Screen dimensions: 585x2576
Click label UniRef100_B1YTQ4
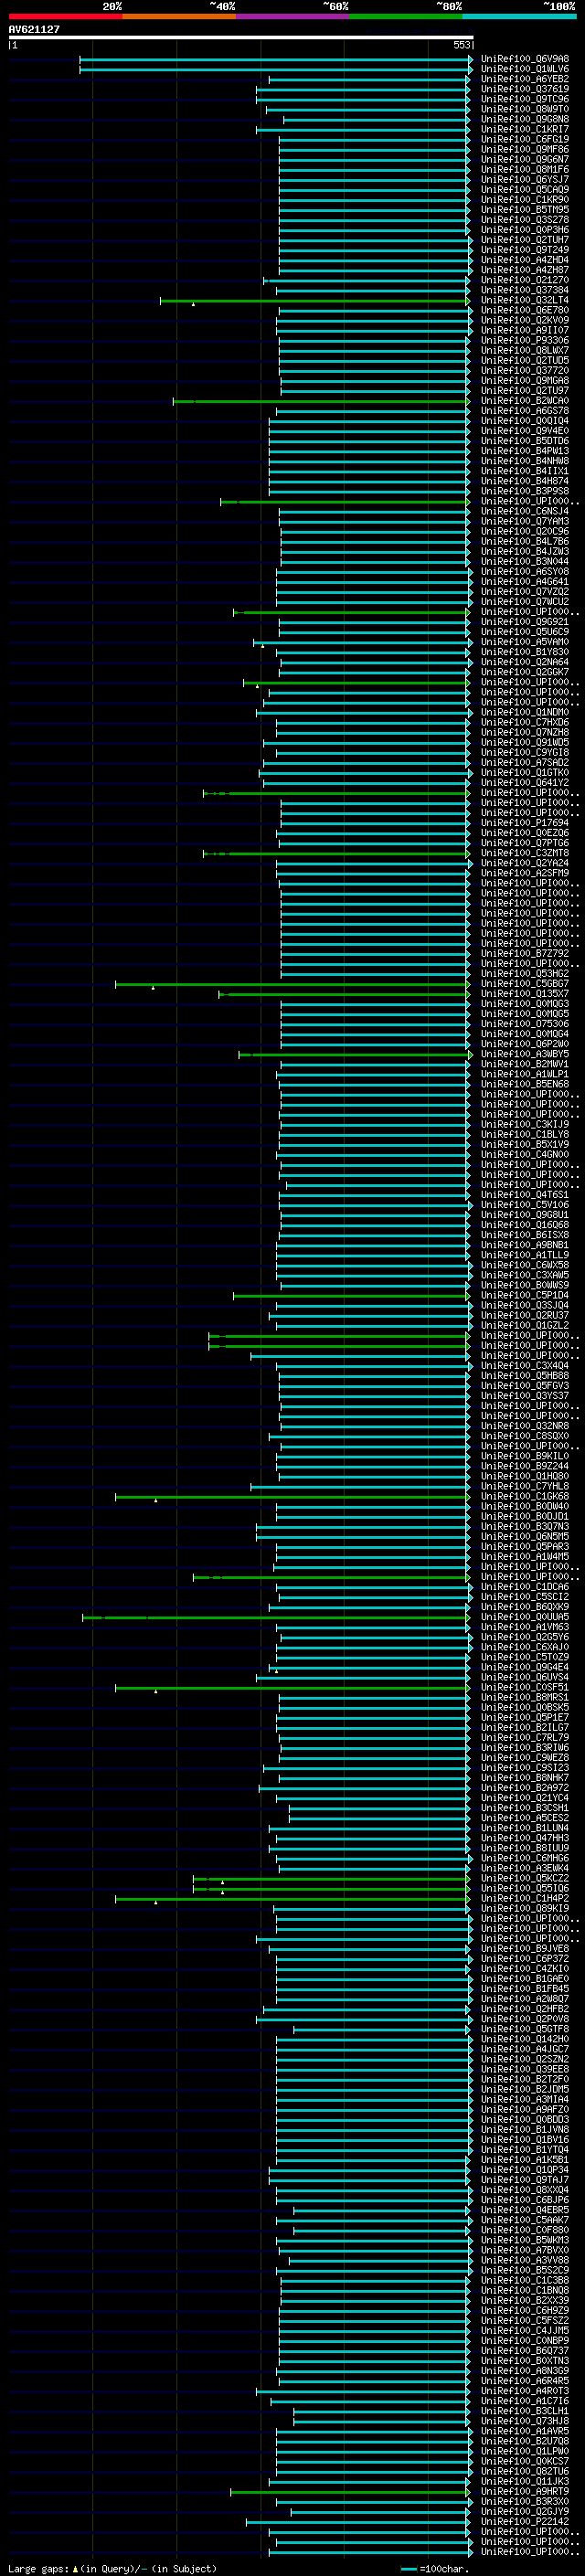[x=525, y=2149]
